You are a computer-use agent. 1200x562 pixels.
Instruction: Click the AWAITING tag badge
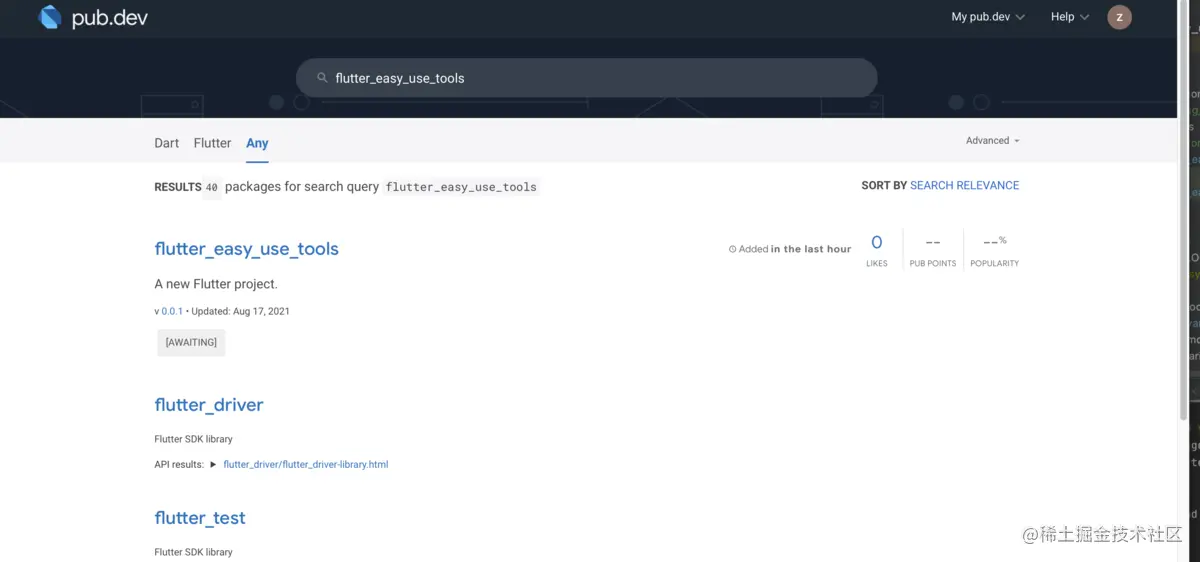click(x=191, y=343)
